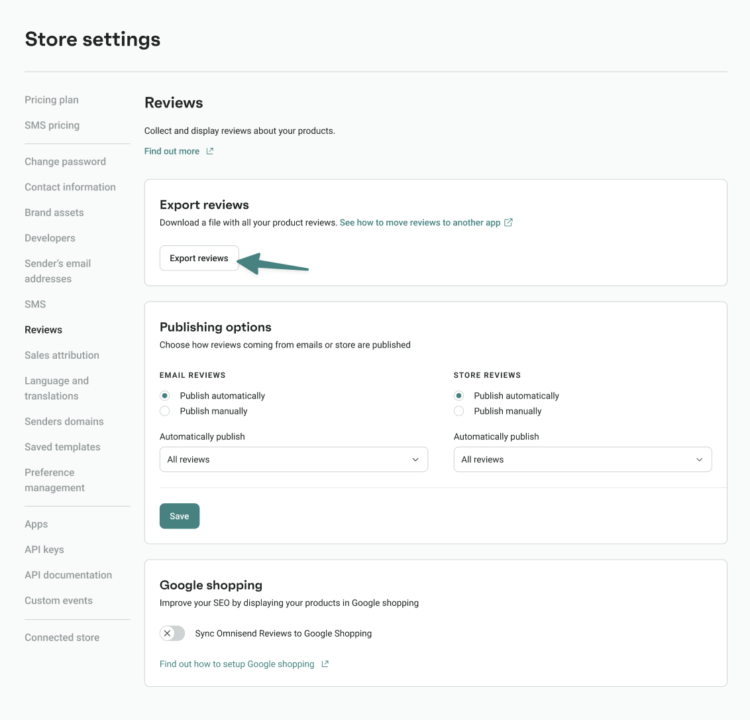Image resolution: width=750 pixels, height=720 pixels.
Task: Go to API keys
Action: tap(44, 550)
